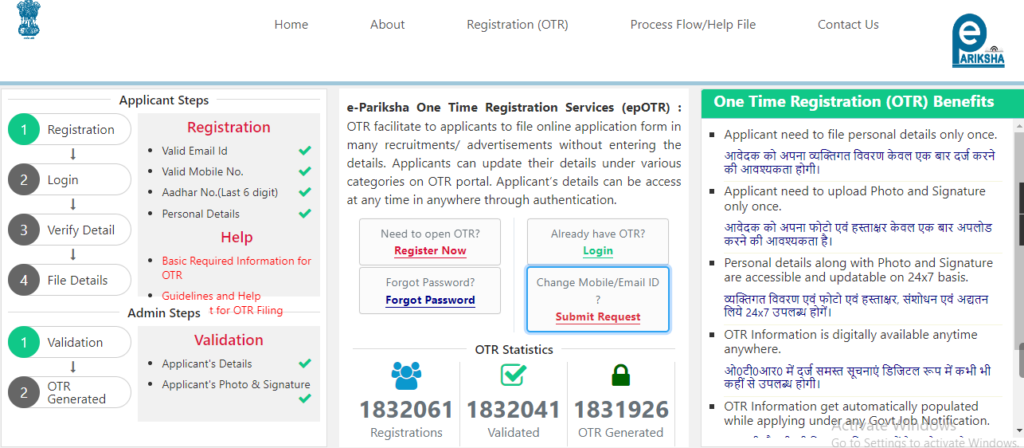Click the Indian national emblem logo
Viewport: 1024px width, 448px height.
coord(28,19)
